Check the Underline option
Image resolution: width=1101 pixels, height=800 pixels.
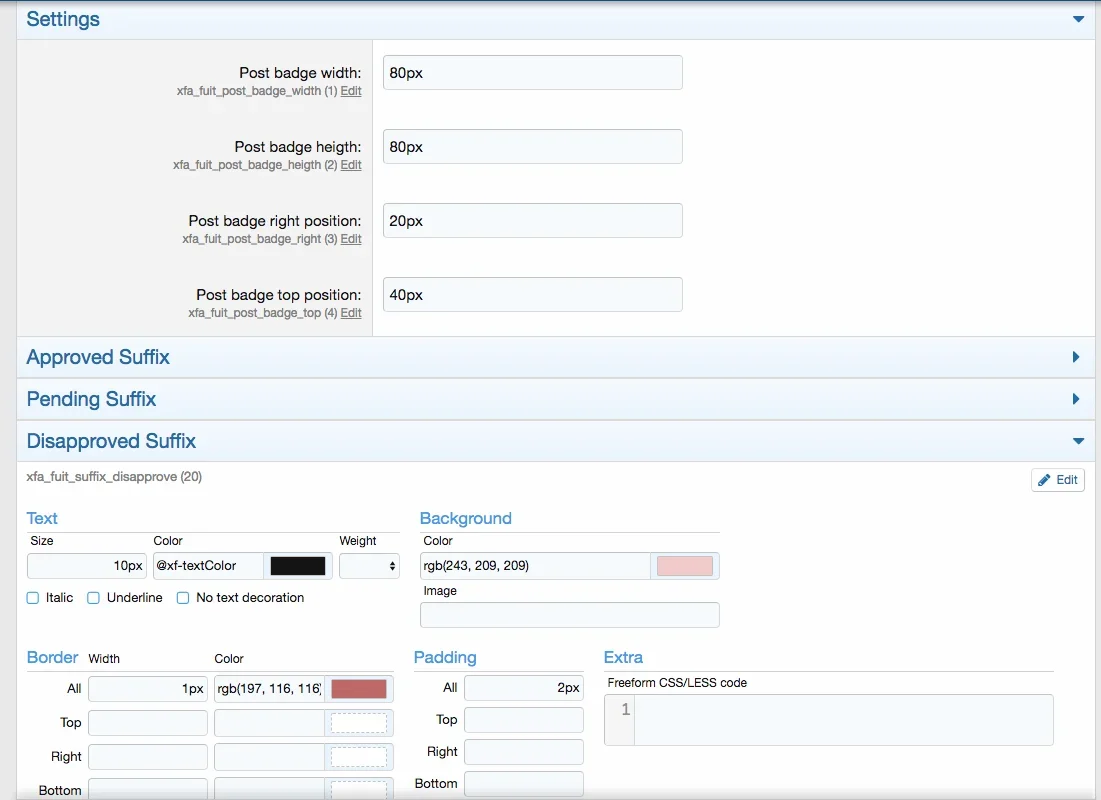click(94, 598)
